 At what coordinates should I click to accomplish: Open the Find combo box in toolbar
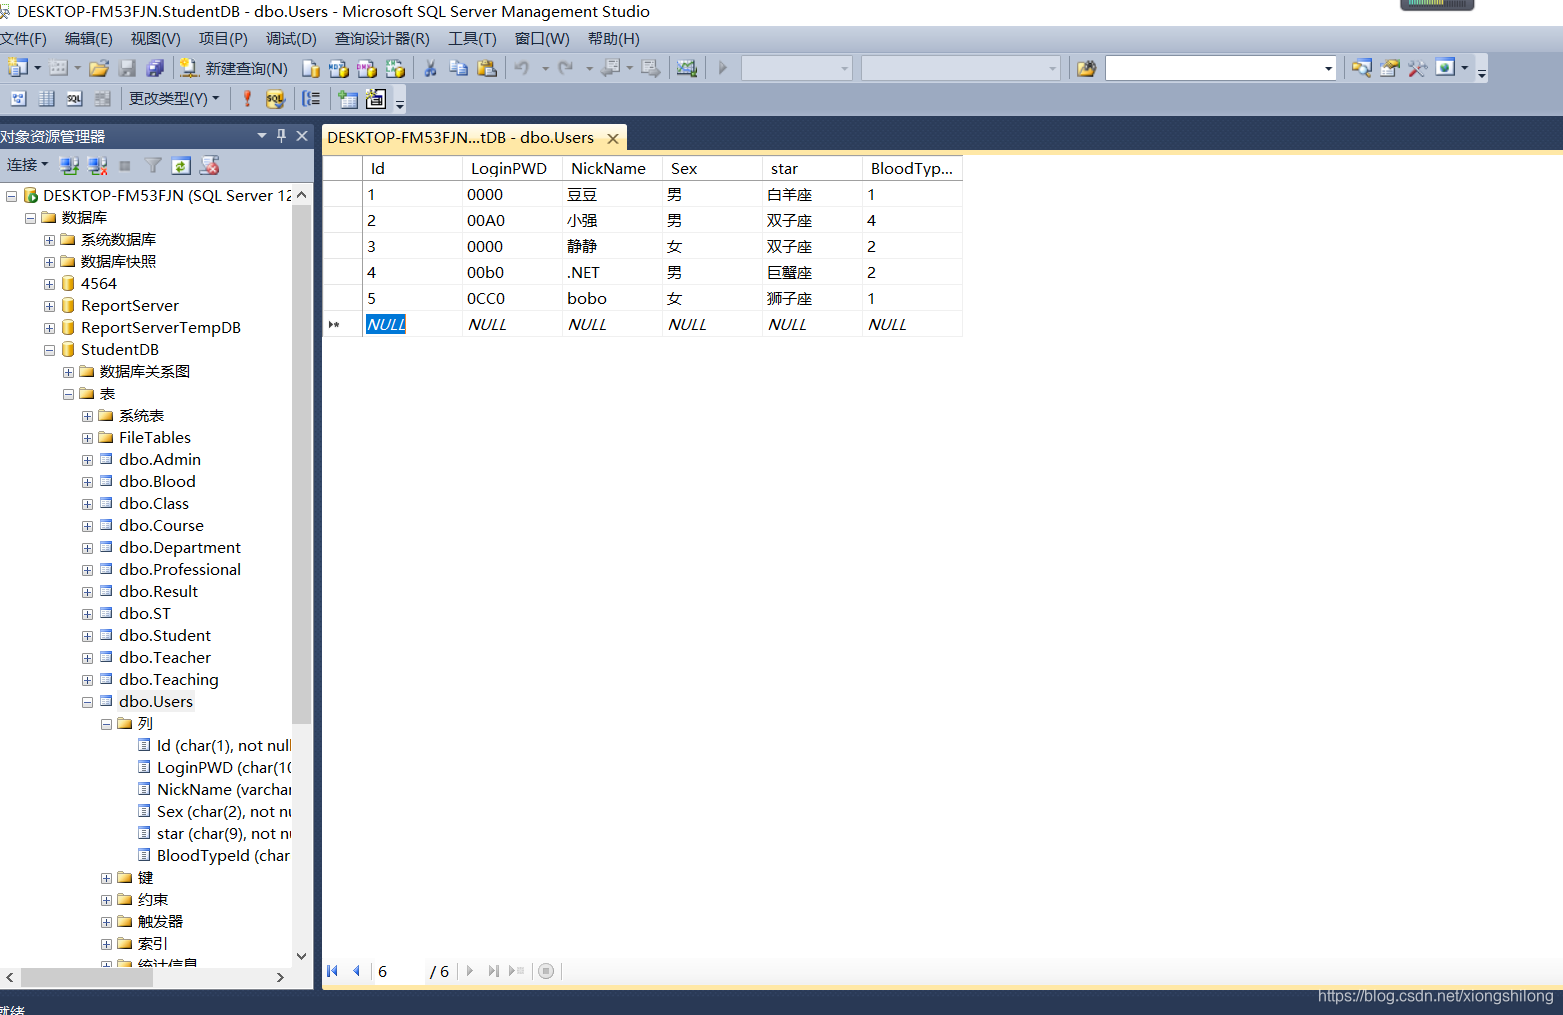point(1221,68)
